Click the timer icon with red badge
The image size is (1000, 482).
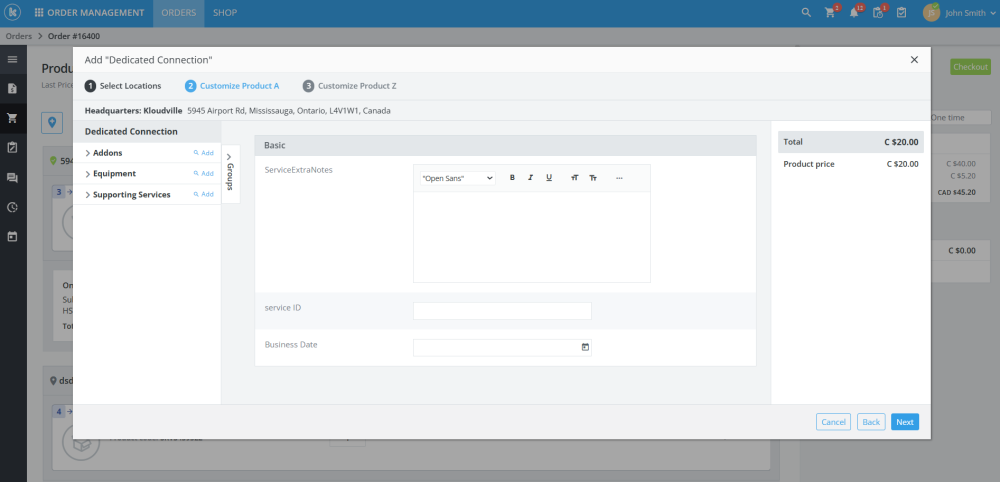tap(879, 13)
